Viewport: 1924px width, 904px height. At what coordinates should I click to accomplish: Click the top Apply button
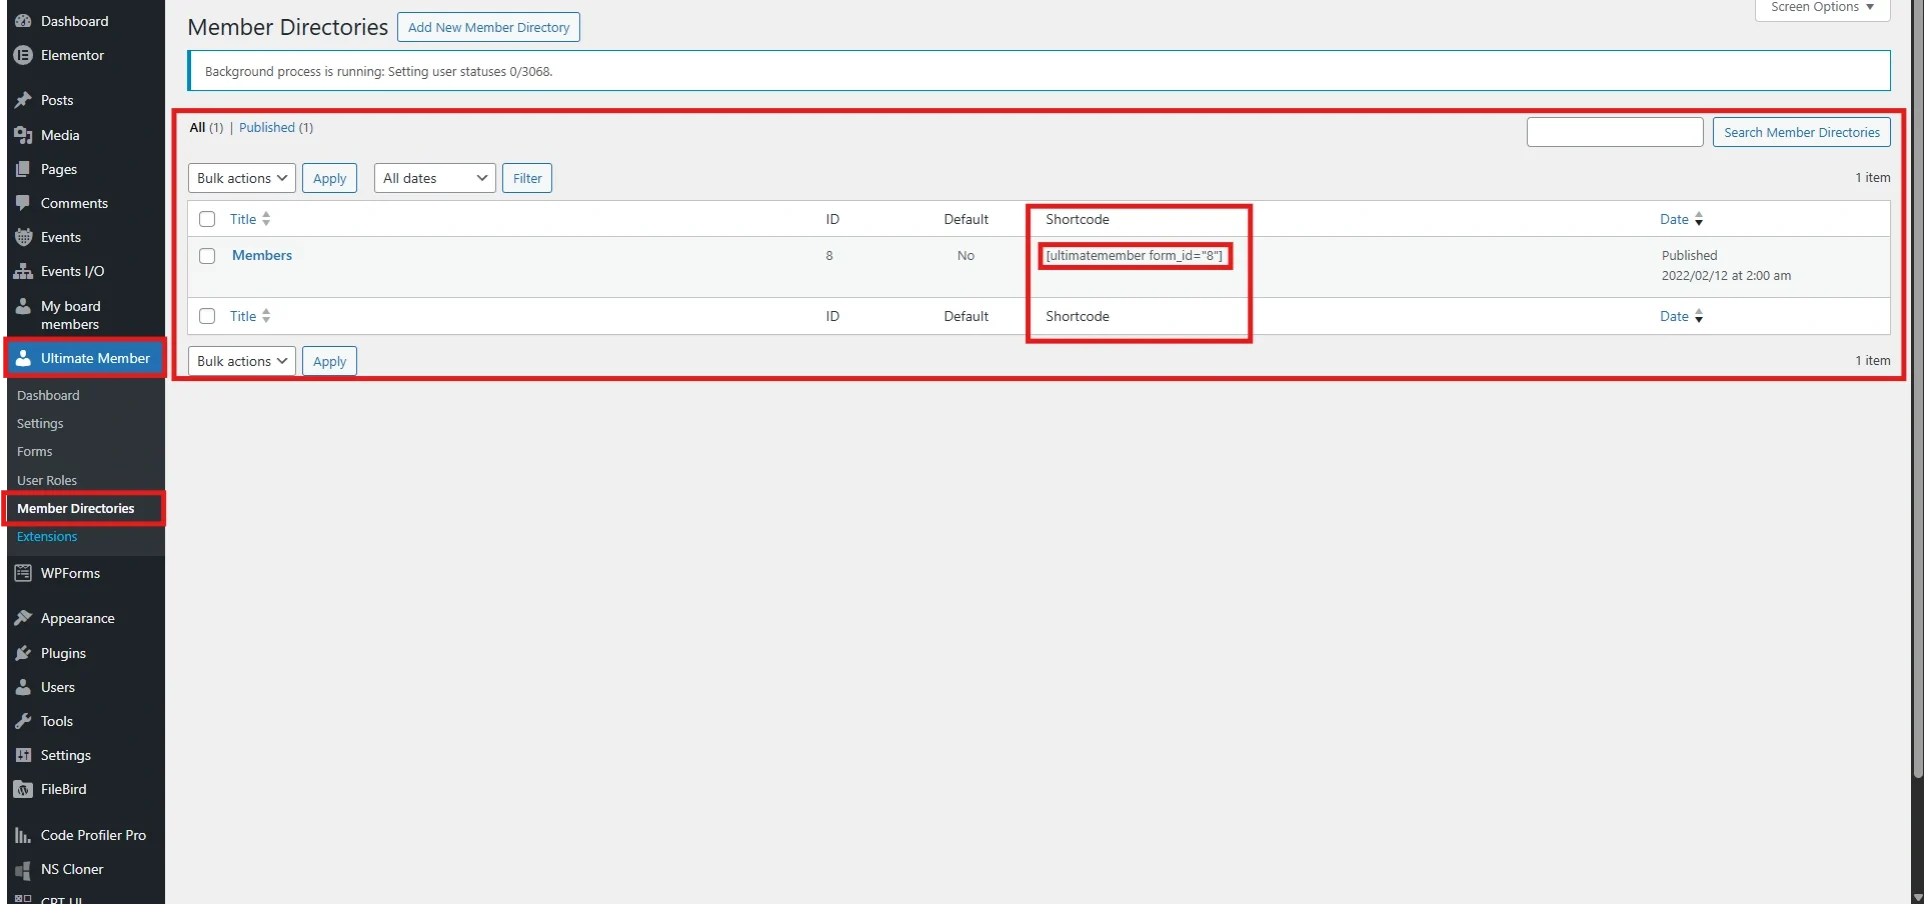[x=329, y=178]
